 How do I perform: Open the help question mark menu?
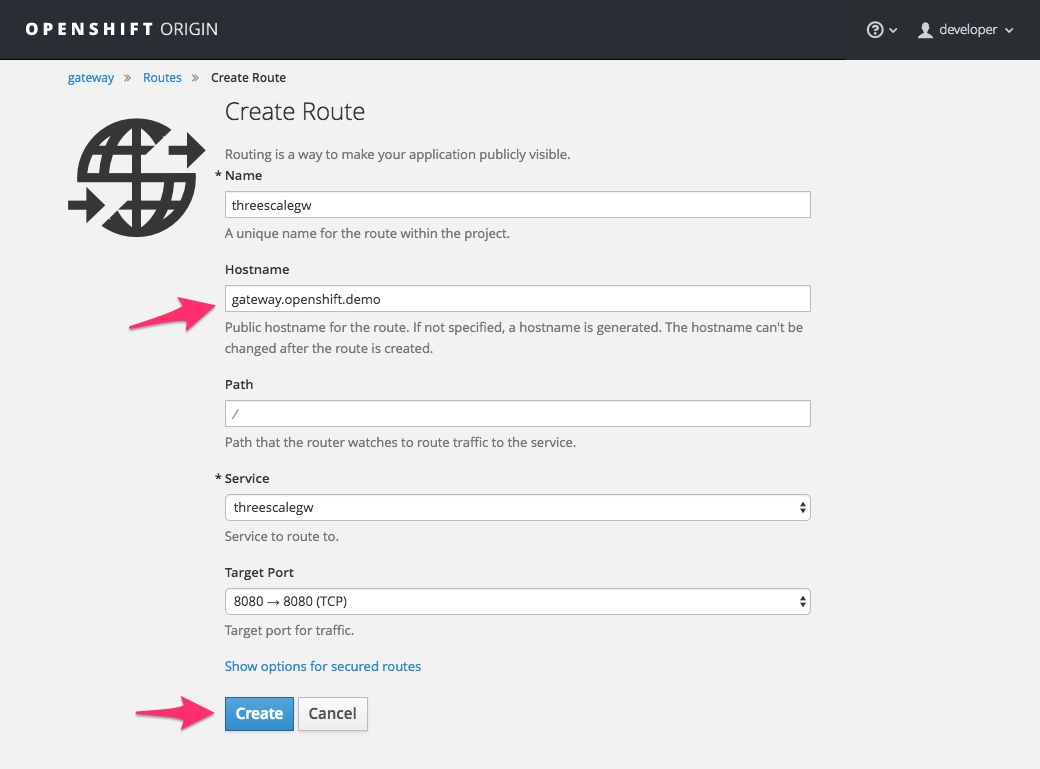coord(876,30)
